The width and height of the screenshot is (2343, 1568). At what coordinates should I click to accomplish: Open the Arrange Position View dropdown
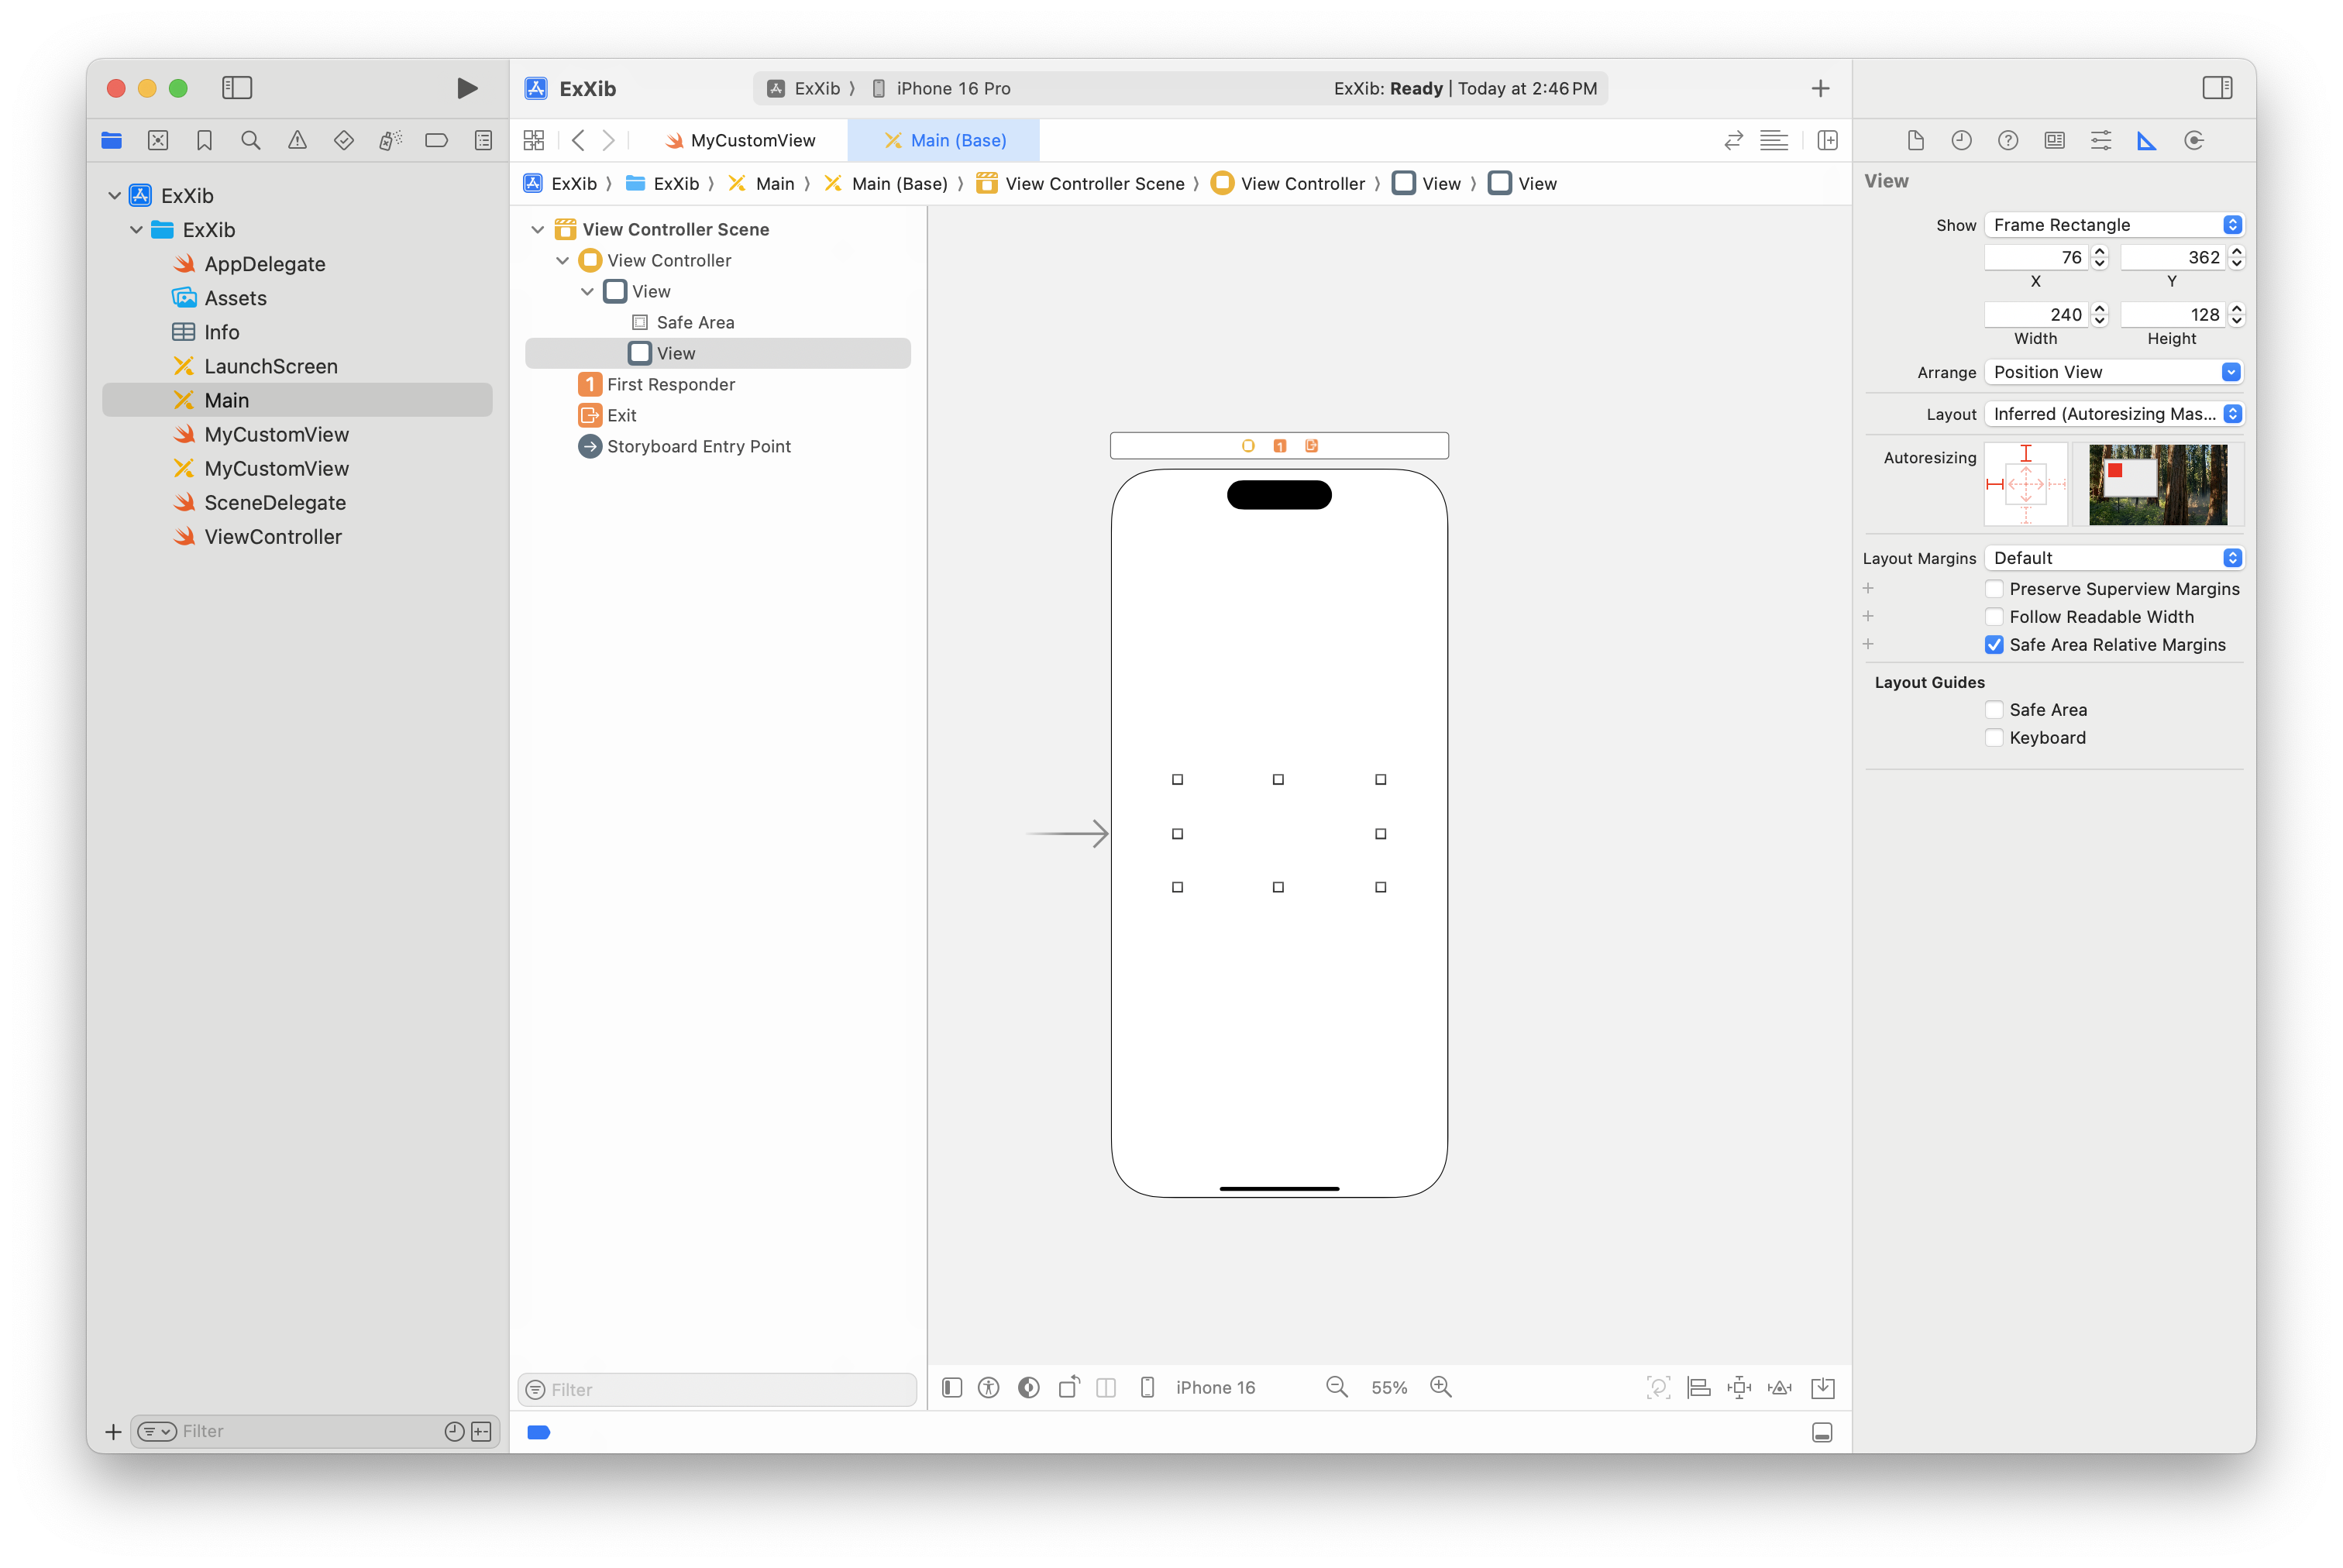tap(2113, 372)
